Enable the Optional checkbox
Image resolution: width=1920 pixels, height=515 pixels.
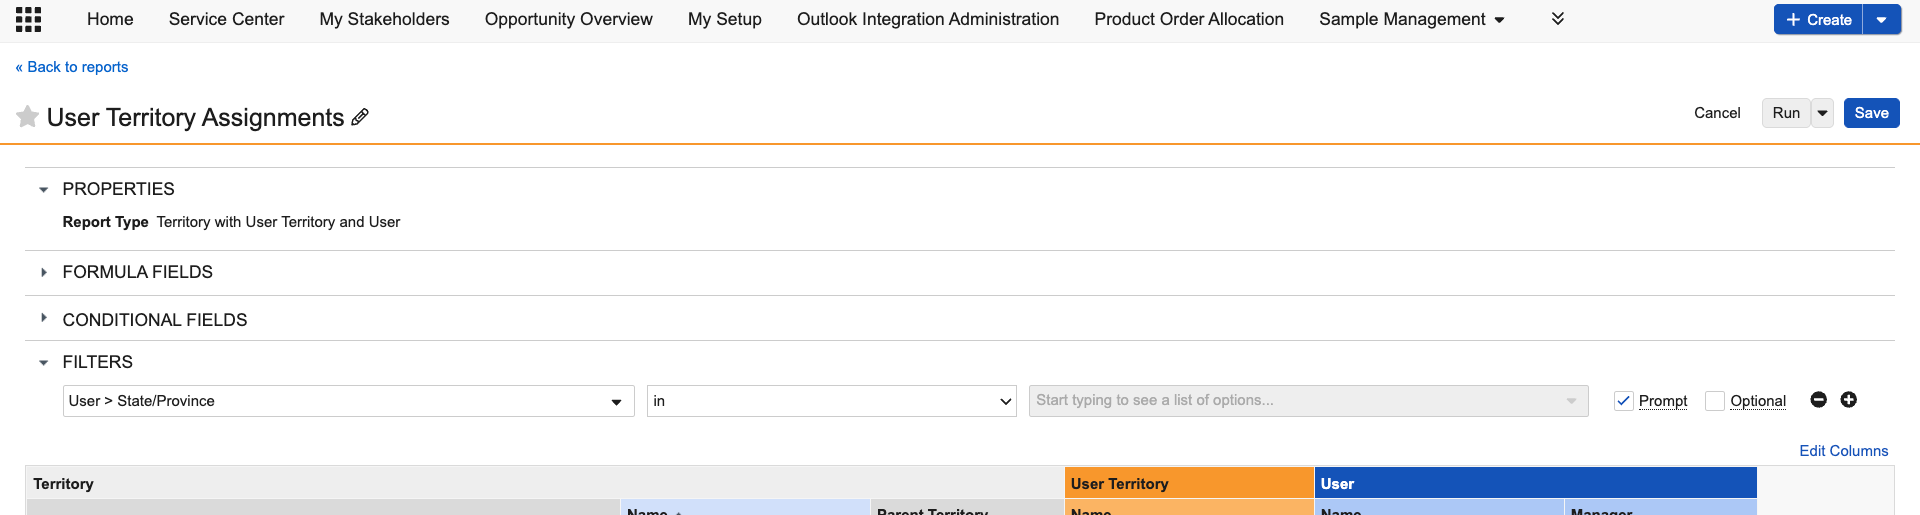click(x=1715, y=401)
